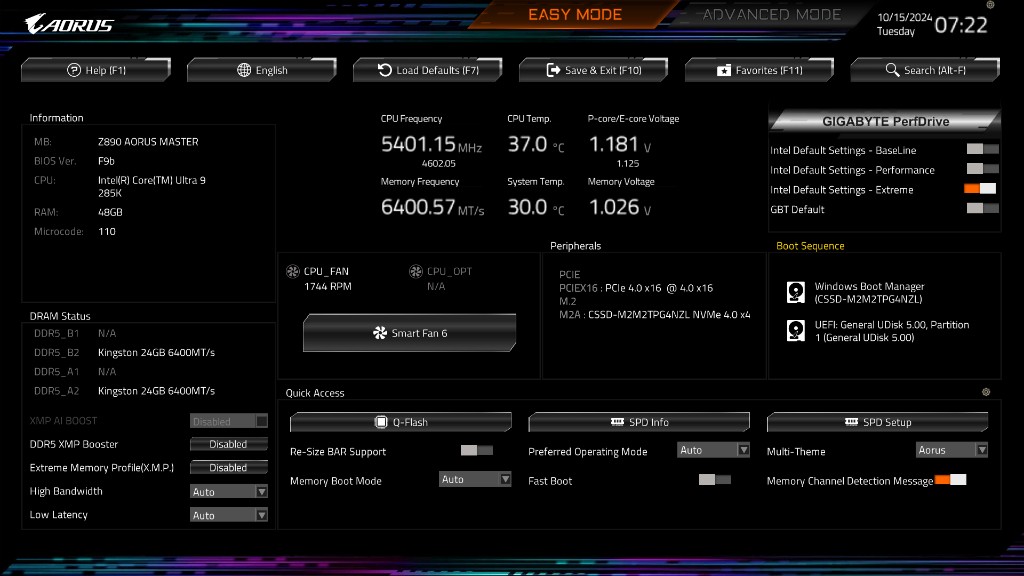The image size is (1024, 576).
Task: Click the CPU_FAN fan icon
Action: (293, 271)
